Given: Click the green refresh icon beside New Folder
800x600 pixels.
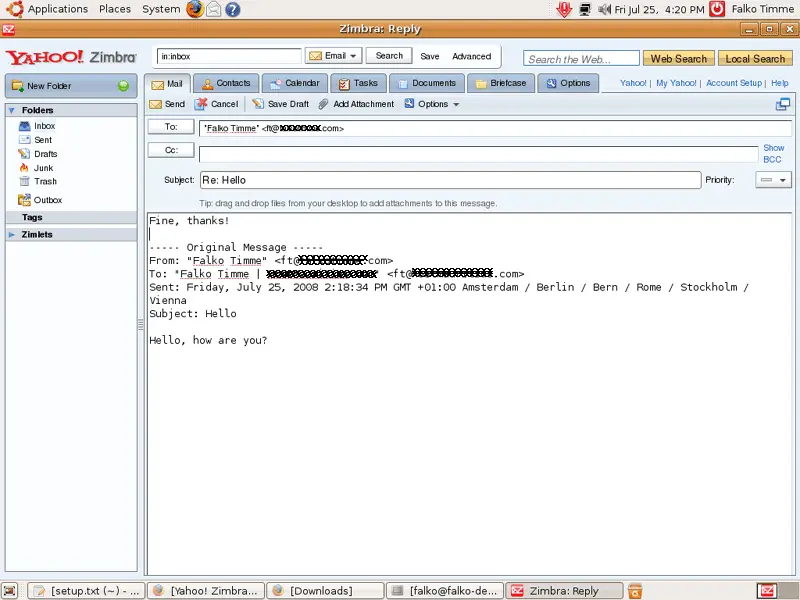Looking at the screenshot, I should pyautogui.click(x=123, y=86).
